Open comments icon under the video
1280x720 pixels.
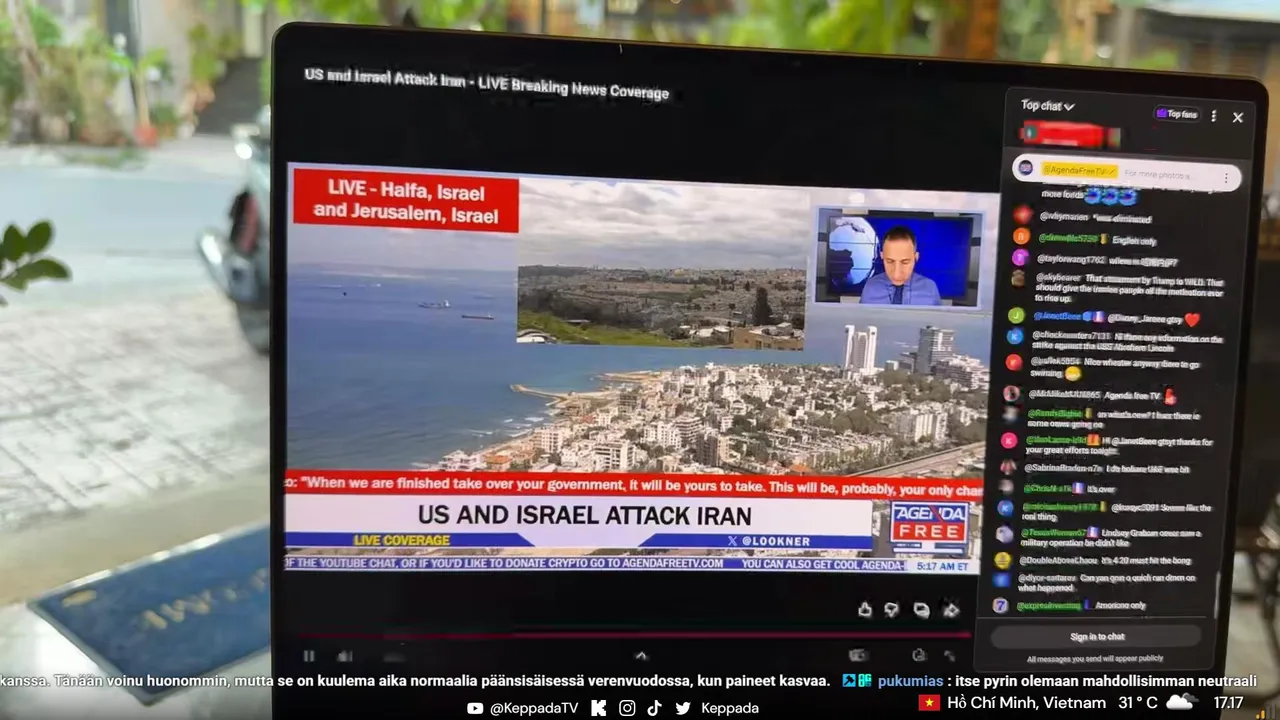pyautogui.click(x=921, y=610)
